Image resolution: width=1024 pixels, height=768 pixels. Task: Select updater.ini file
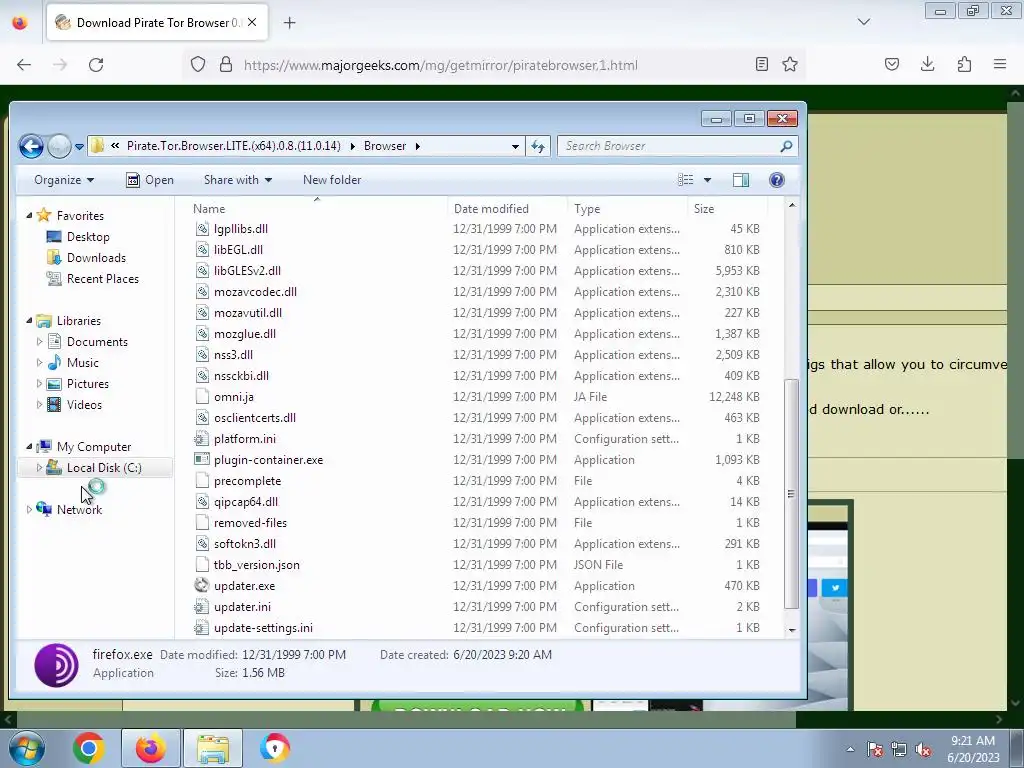[x=242, y=607]
